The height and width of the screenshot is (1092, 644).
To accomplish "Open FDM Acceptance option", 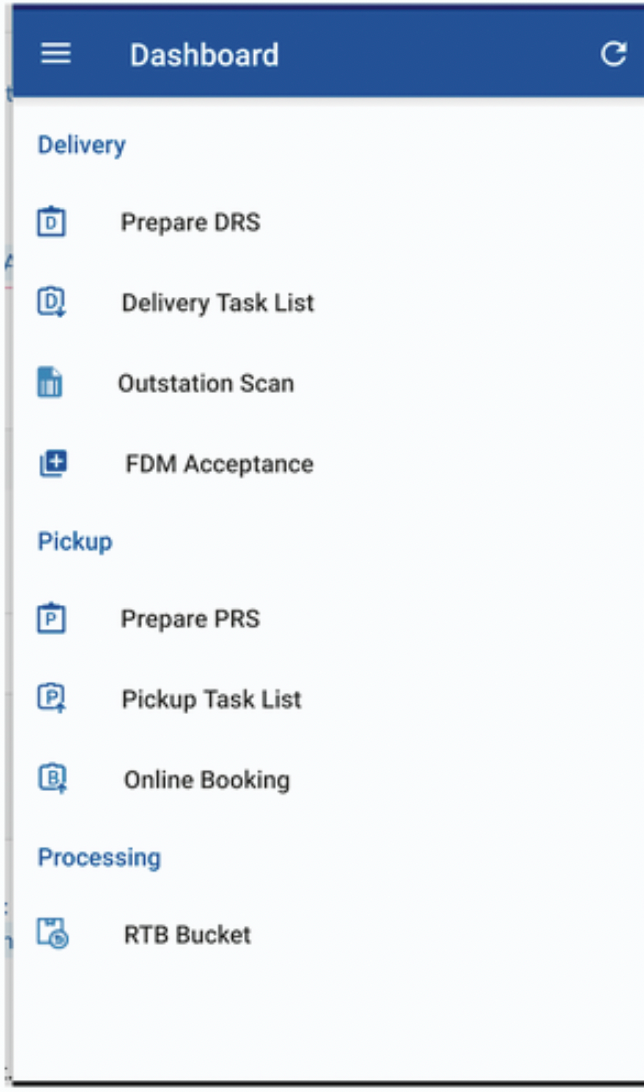I will point(219,464).
